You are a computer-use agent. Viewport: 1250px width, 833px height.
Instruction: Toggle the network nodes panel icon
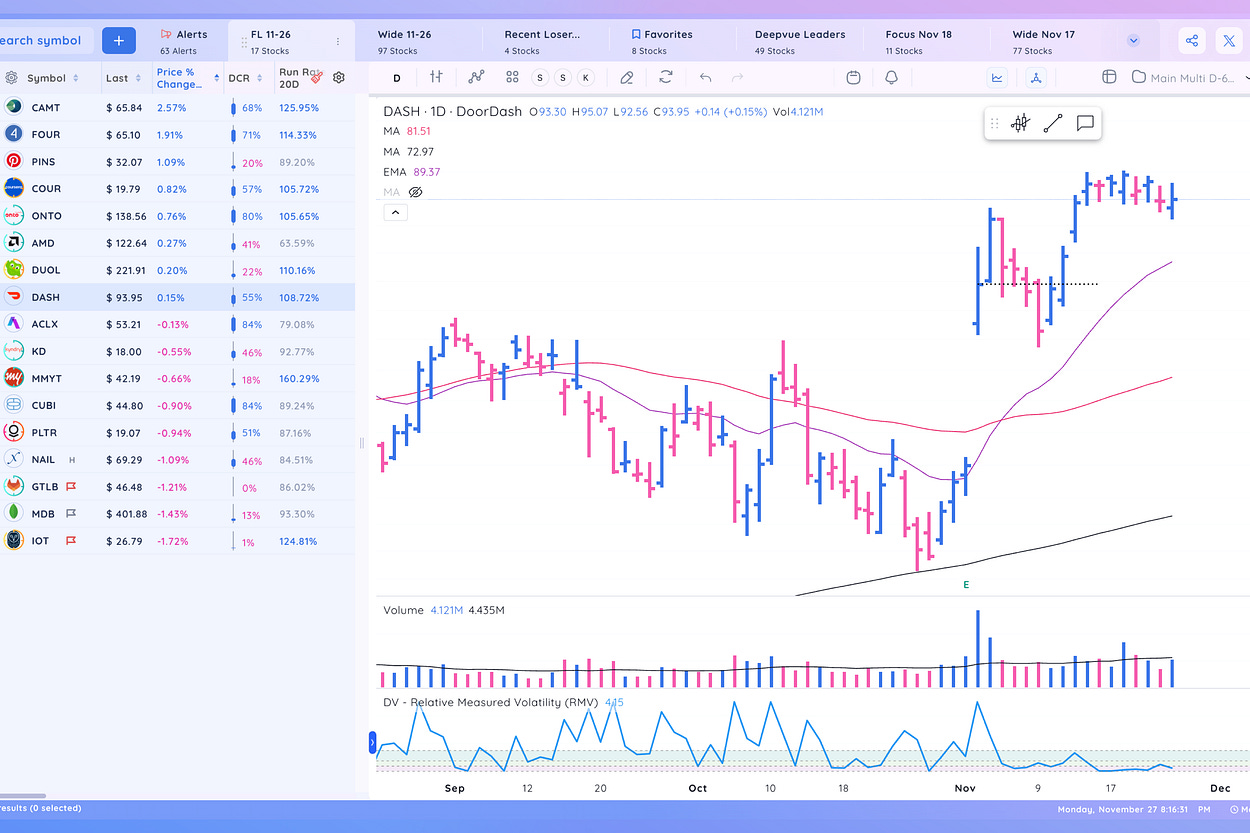1036,77
